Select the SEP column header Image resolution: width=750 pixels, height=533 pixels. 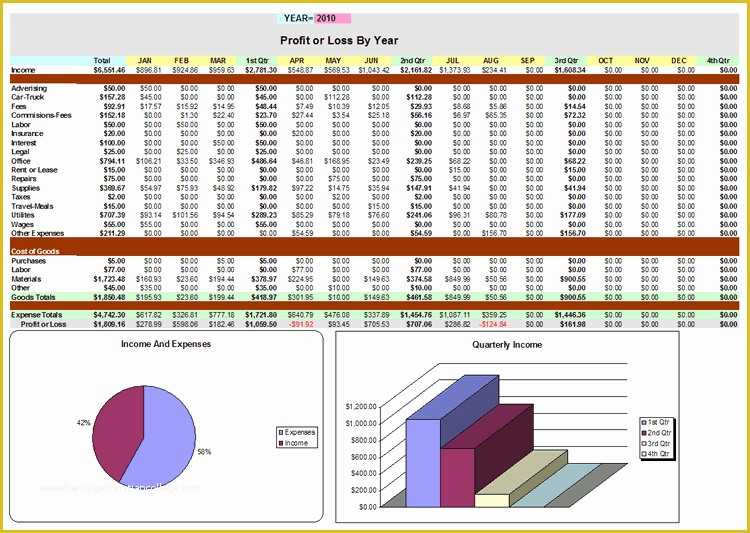pos(528,61)
